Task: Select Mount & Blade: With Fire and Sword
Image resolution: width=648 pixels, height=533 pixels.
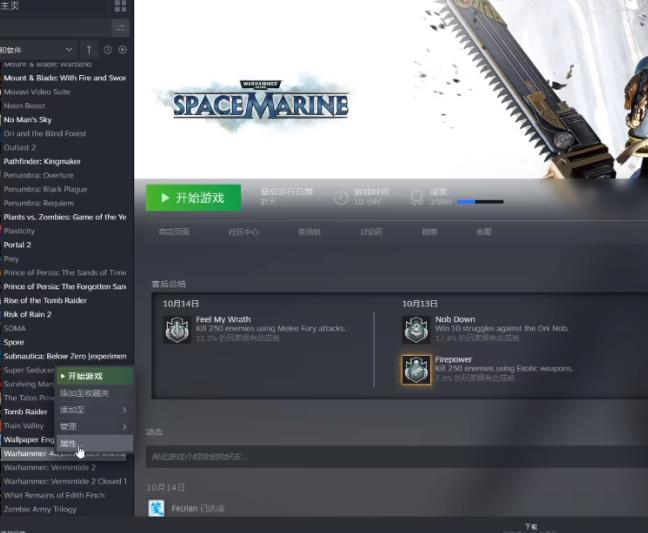Action: pos(65,78)
